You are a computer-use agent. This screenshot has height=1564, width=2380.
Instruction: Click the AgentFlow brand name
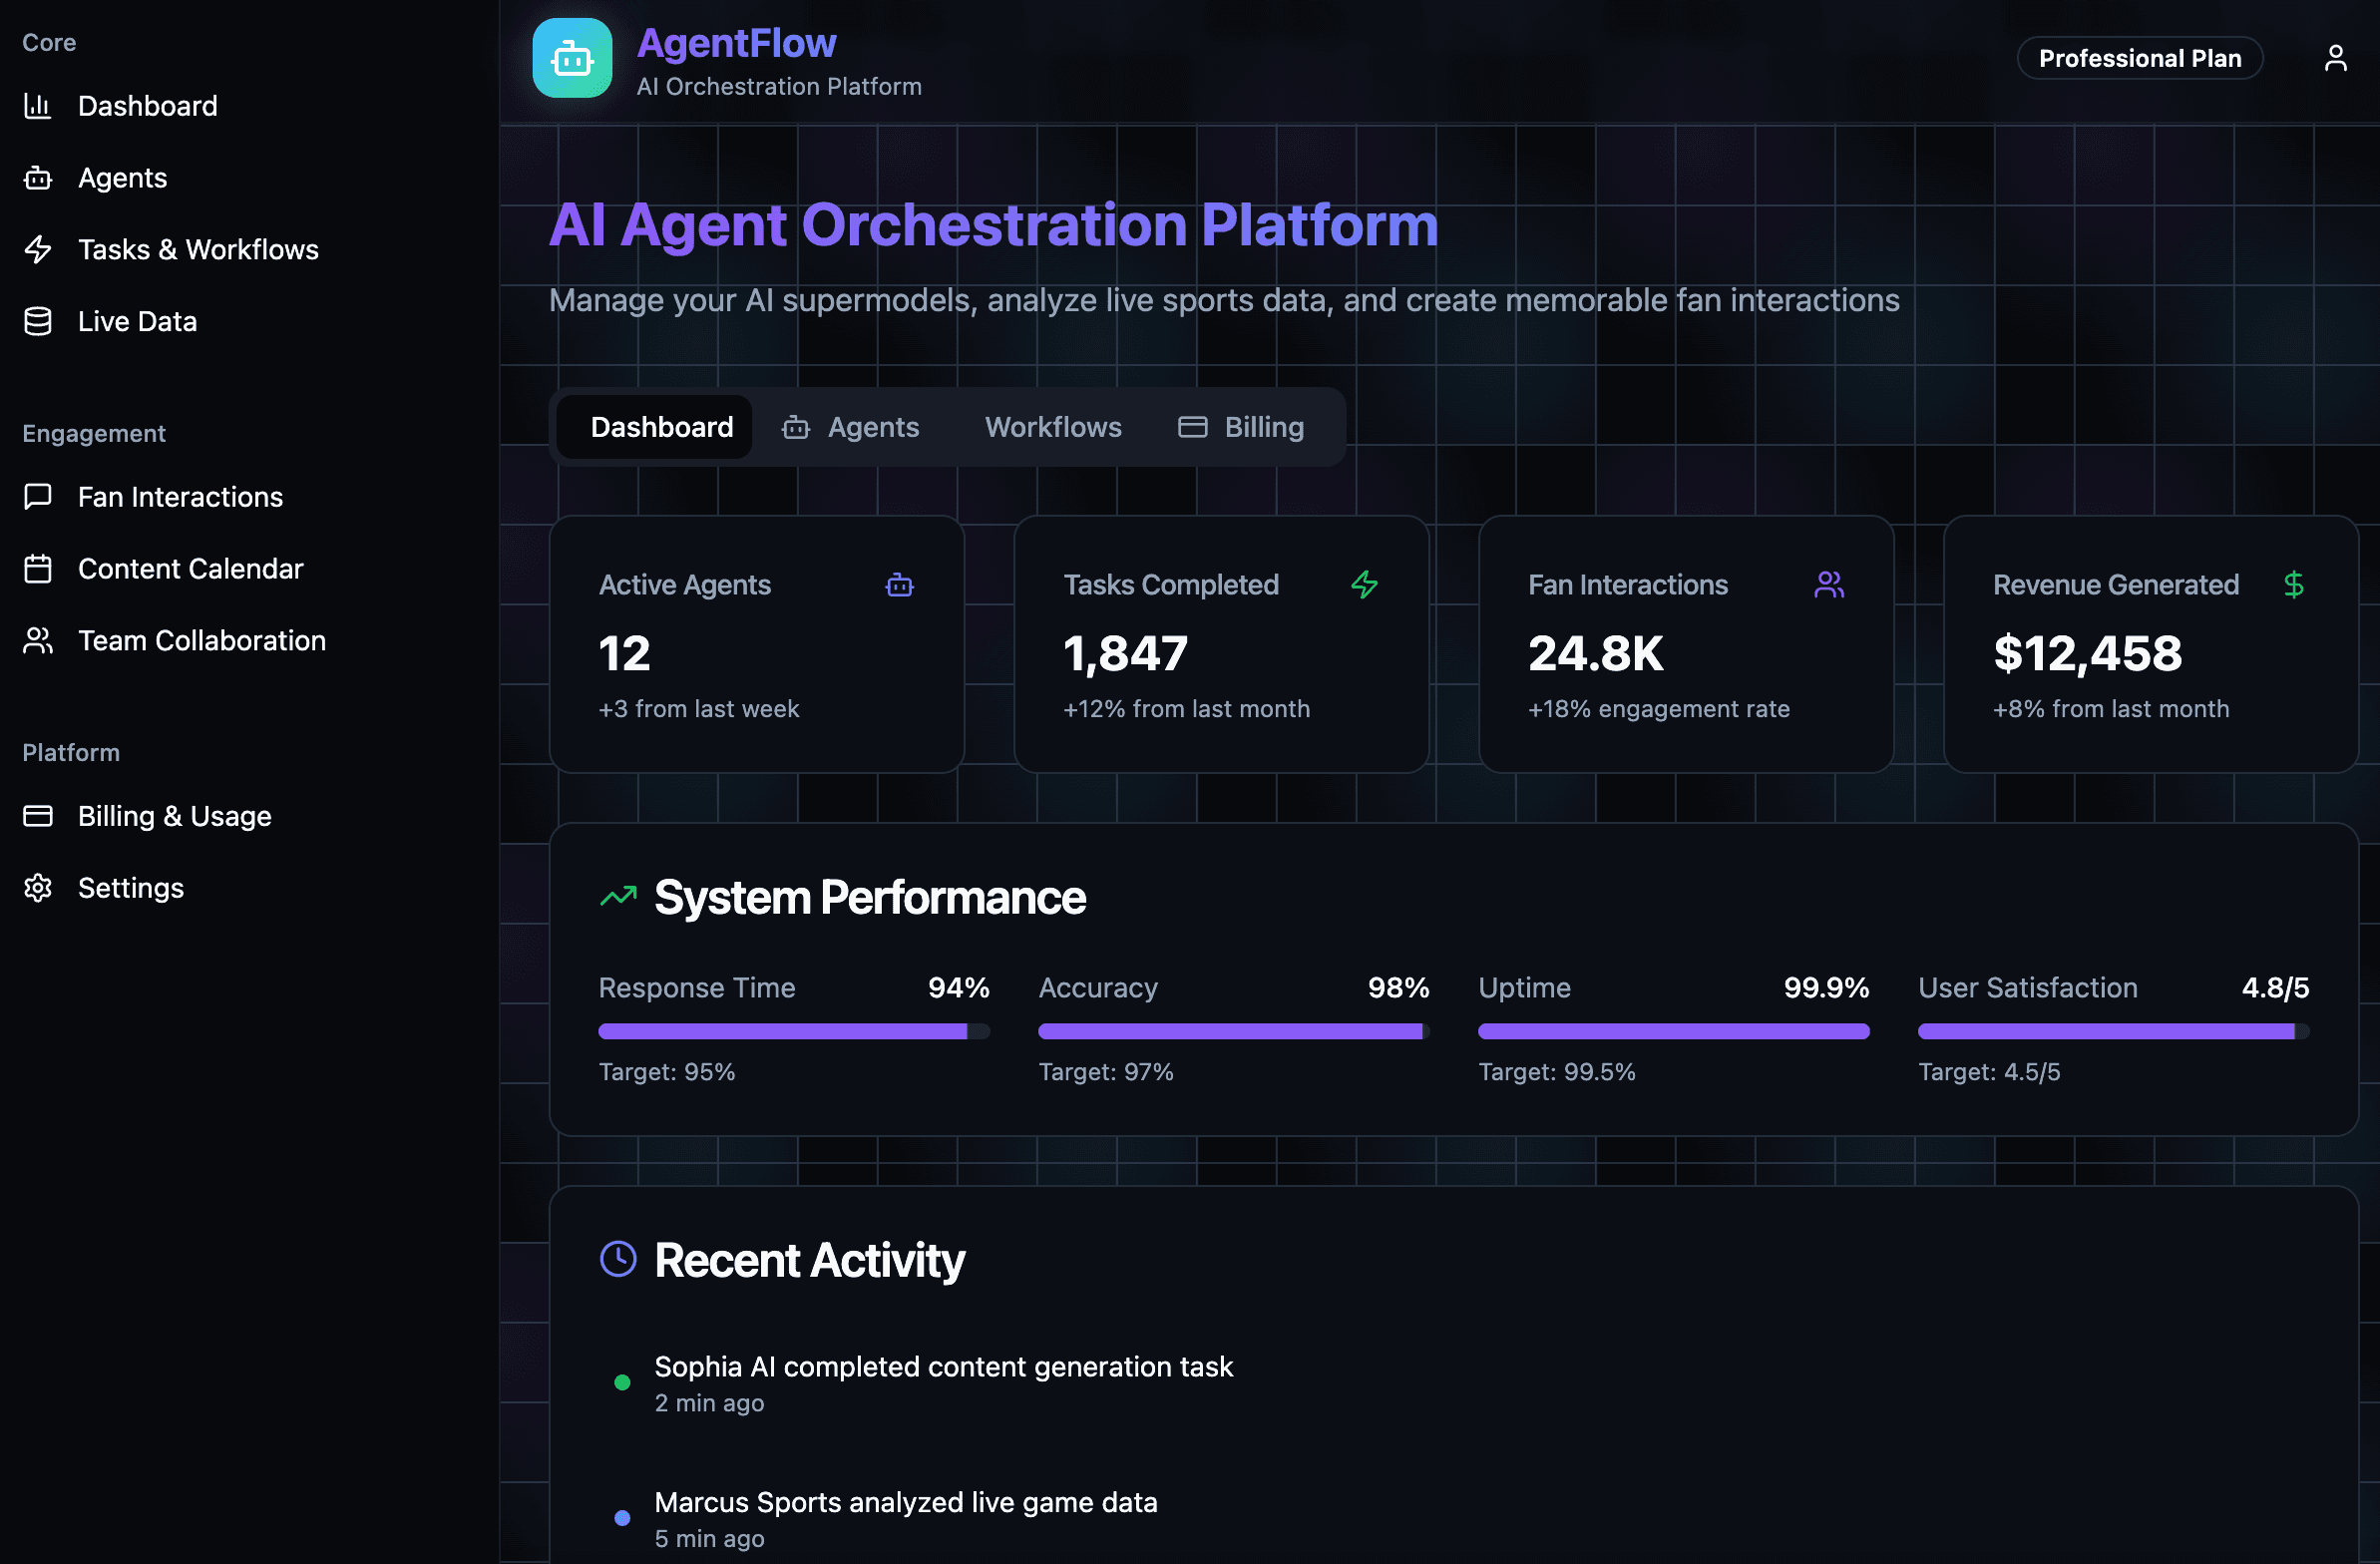(x=737, y=43)
